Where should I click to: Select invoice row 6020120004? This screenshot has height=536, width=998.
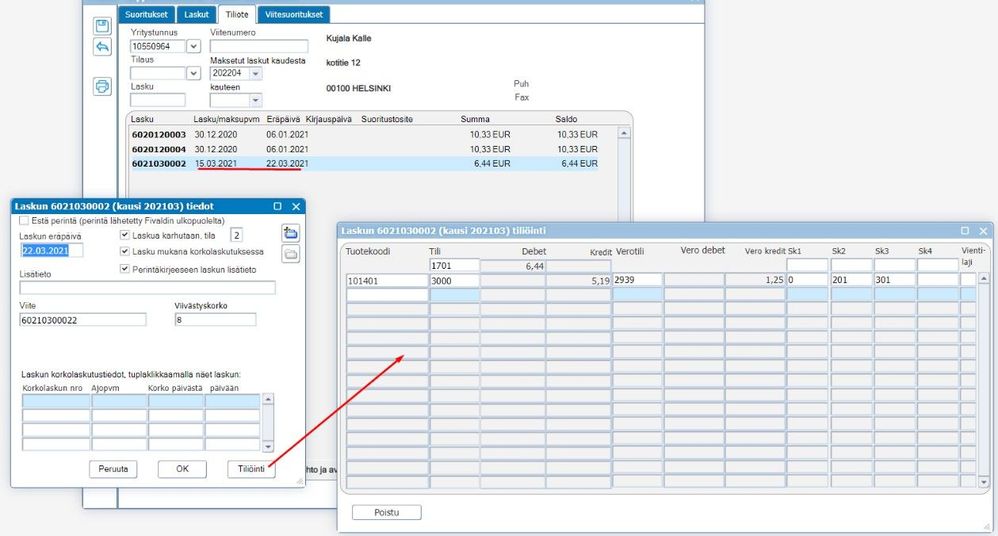364,149
